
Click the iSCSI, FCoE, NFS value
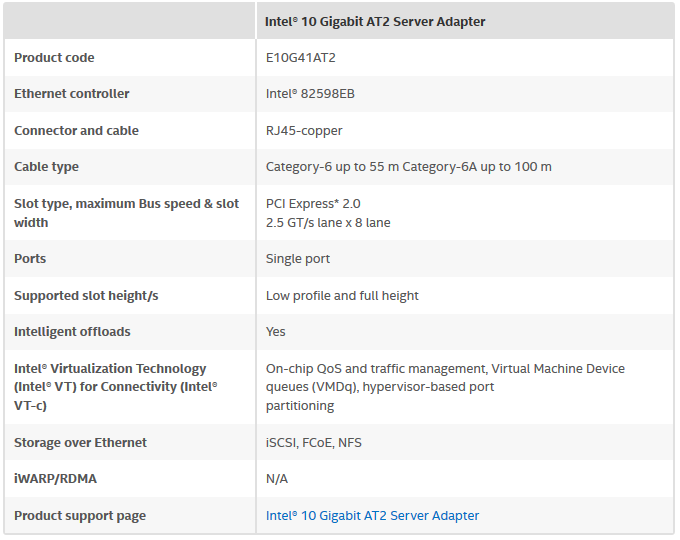(x=314, y=442)
